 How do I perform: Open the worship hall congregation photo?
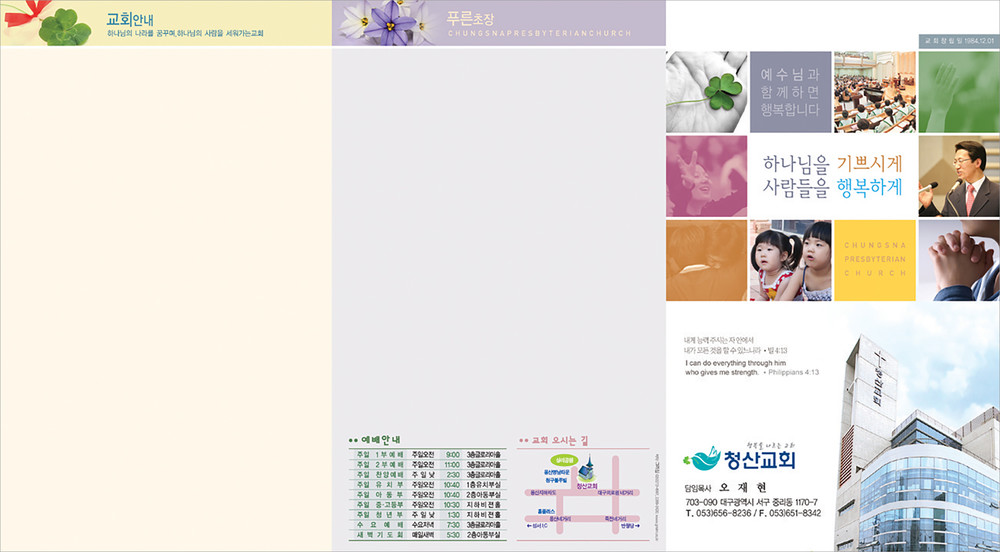click(875, 92)
